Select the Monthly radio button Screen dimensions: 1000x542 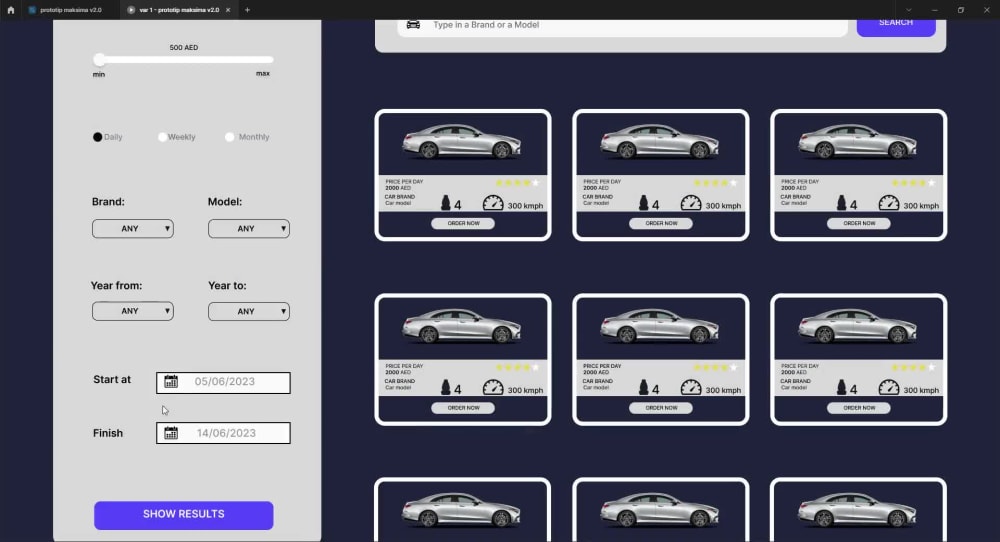(x=230, y=137)
